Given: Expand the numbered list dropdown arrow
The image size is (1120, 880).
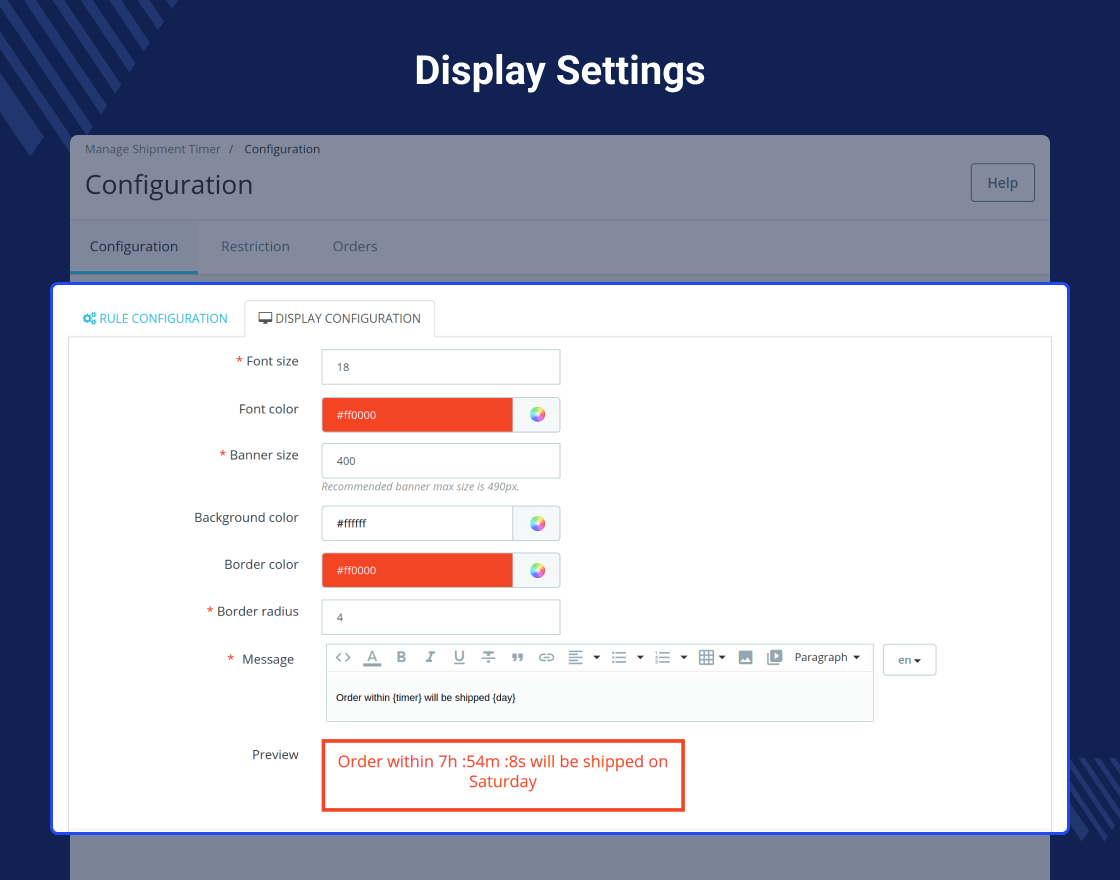Looking at the screenshot, I should click(684, 658).
